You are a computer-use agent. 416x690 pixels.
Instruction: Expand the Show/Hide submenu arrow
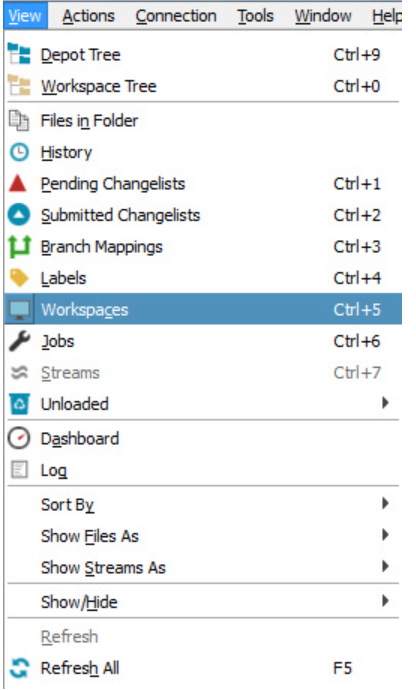(x=385, y=601)
